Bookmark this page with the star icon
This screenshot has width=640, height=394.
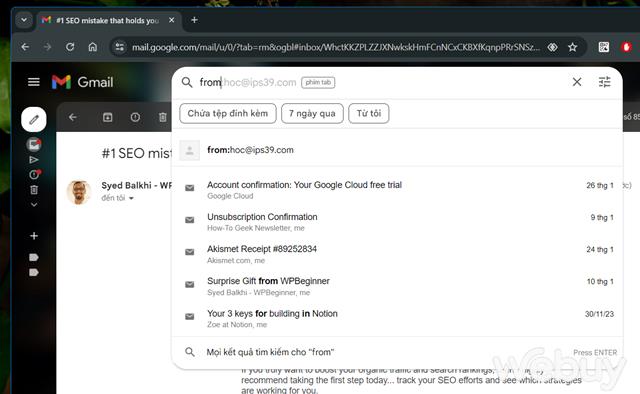573,47
